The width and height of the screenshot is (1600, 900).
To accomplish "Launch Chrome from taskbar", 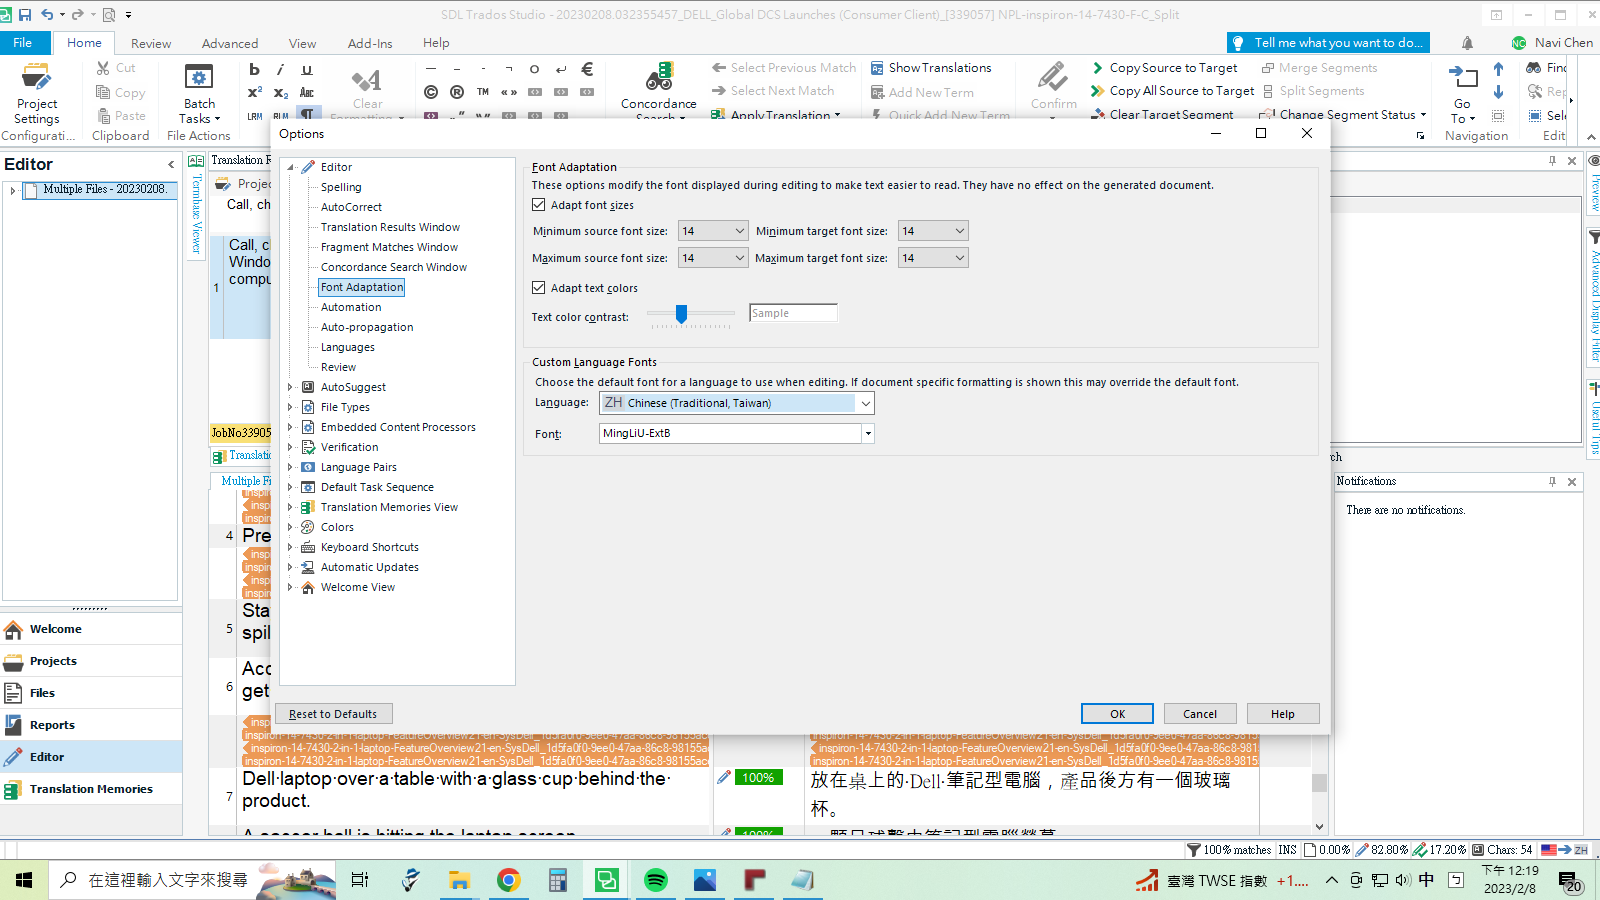I will (509, 880).
